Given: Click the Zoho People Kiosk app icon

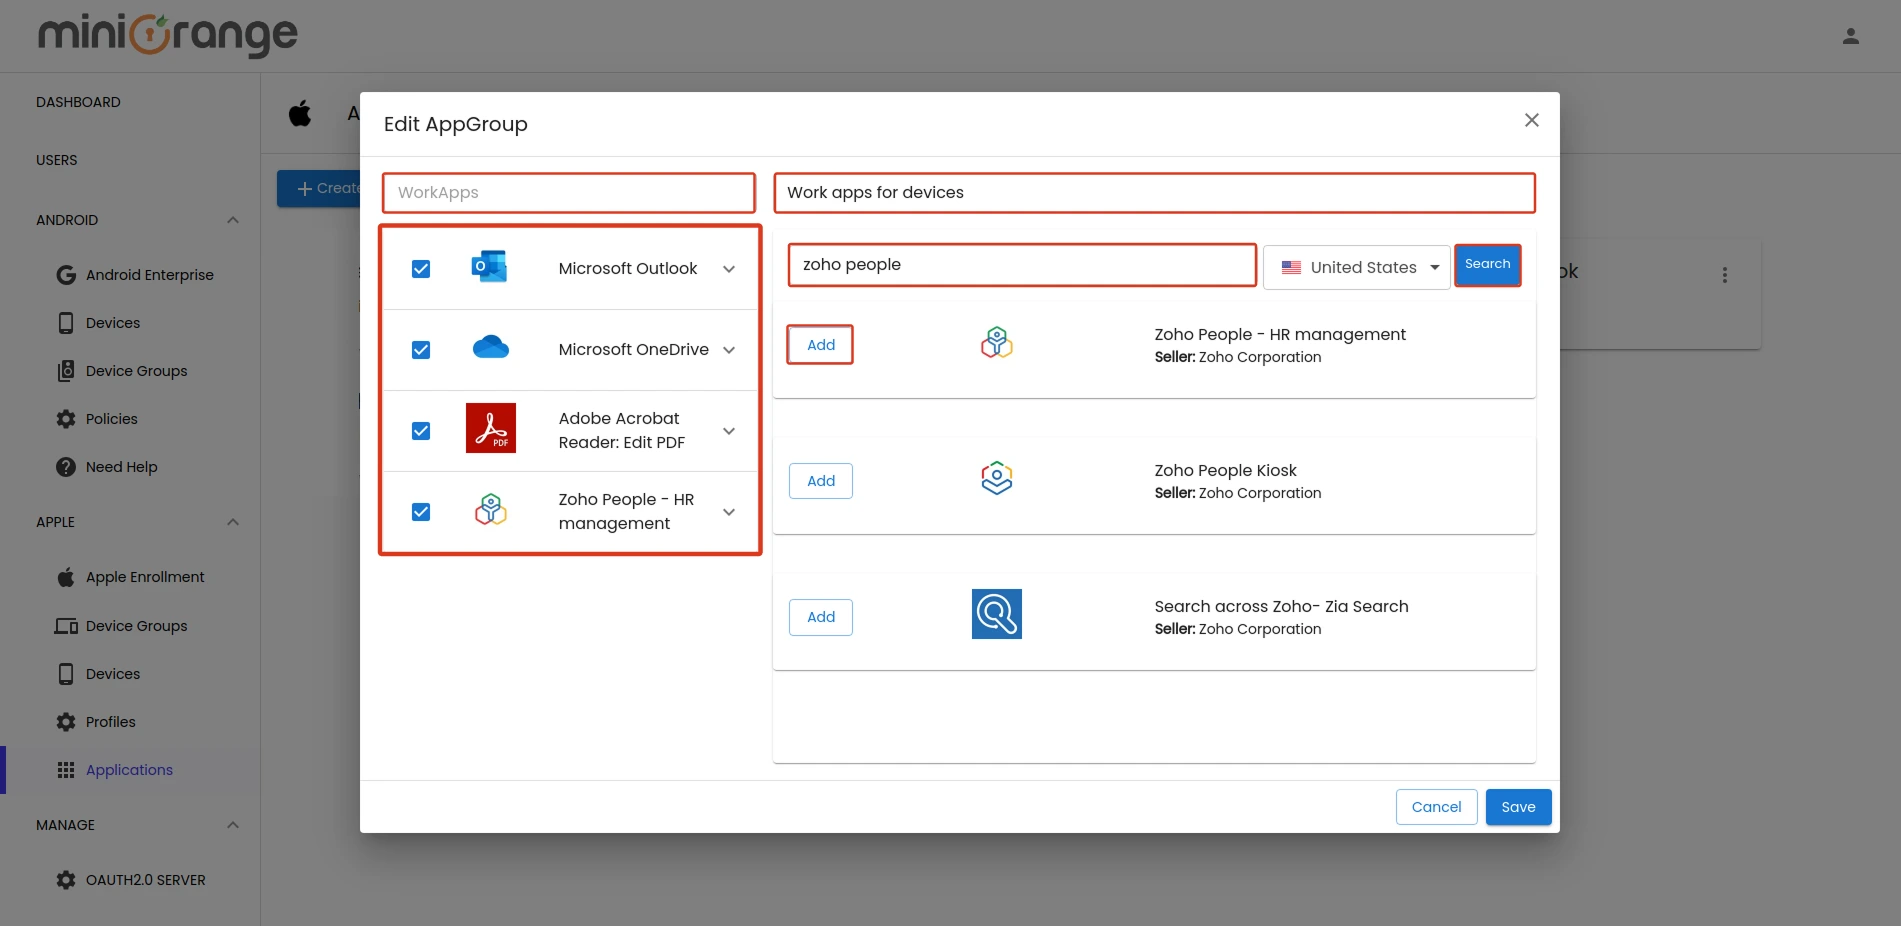Looking at the screenshot, I should 996,478.
